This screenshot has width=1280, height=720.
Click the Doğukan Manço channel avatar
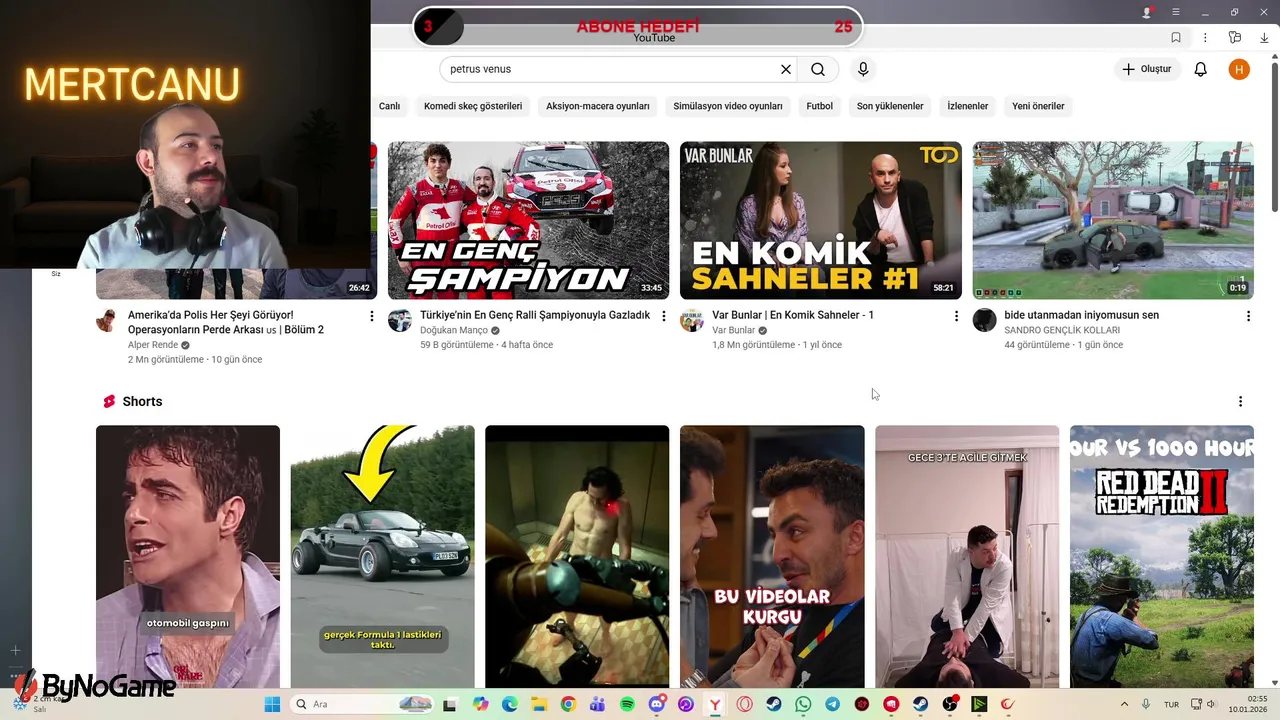(400, 320)
